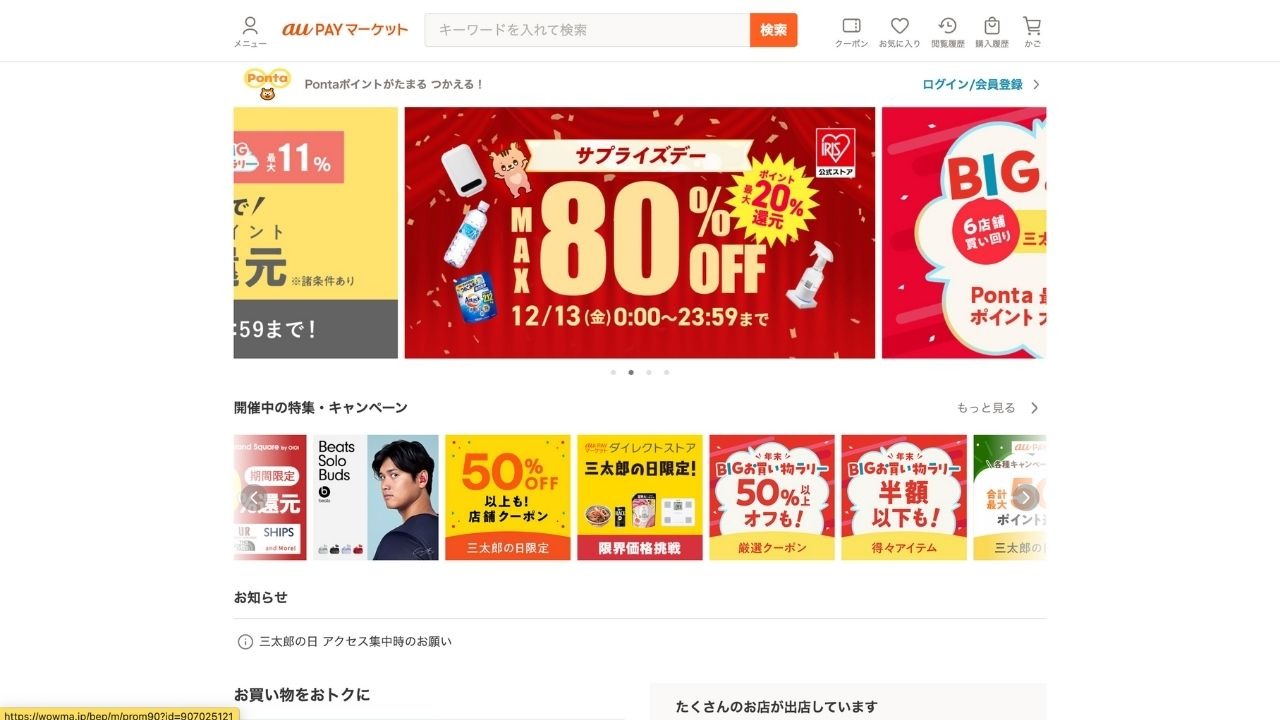Image resolution: width=1280 pixels, height=720 pixels.
Task: Open the クーポン coupon icon
Action: pyautogui.click(x=852, y=31)
